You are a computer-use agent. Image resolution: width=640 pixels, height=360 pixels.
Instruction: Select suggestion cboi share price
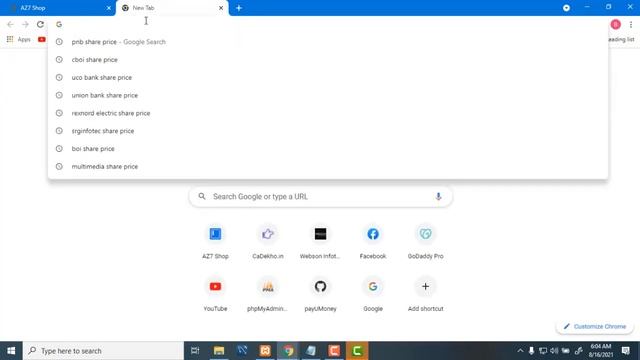tap(328, 60)
